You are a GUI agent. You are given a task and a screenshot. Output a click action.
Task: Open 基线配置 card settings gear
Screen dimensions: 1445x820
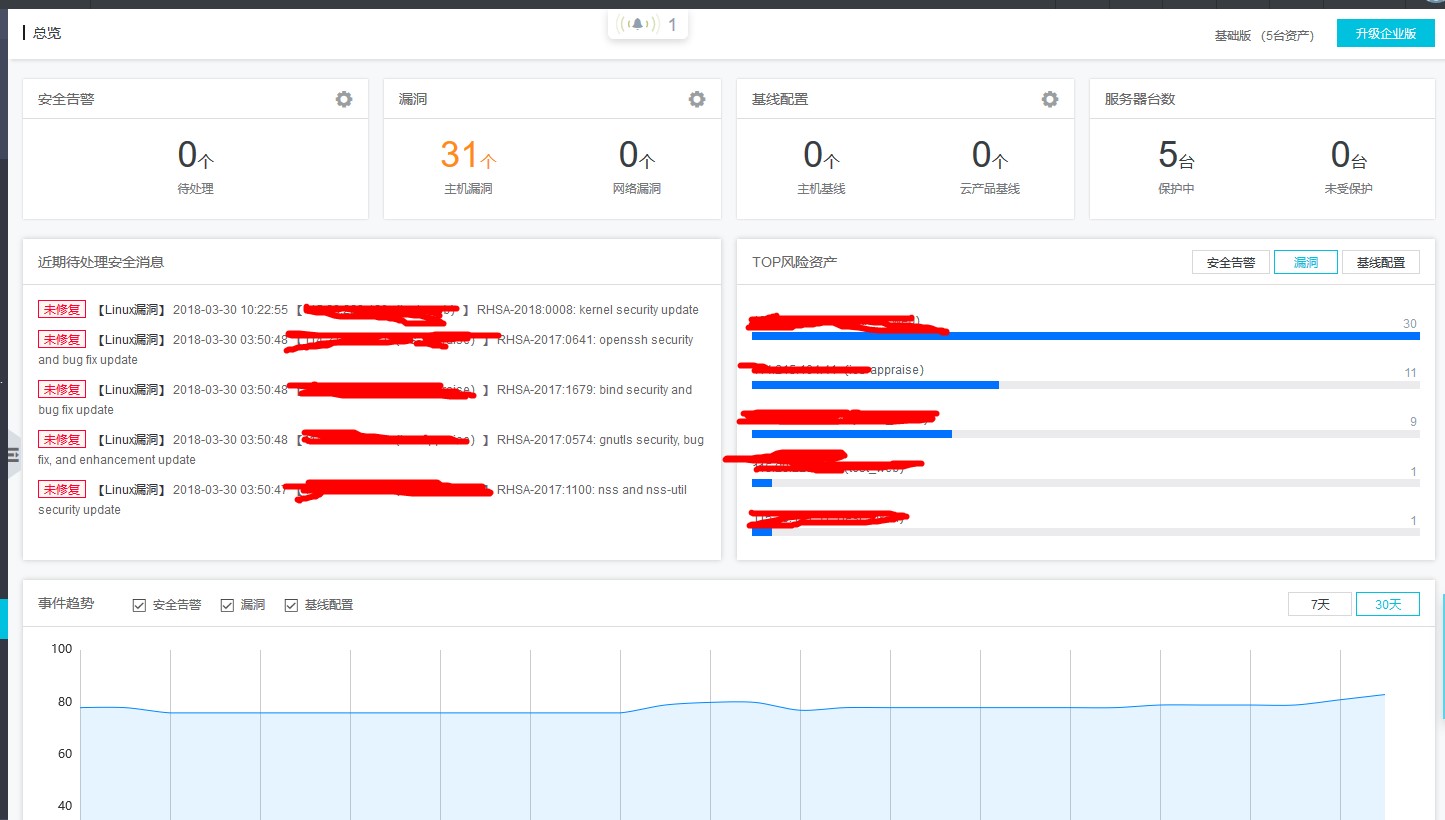1050,99
